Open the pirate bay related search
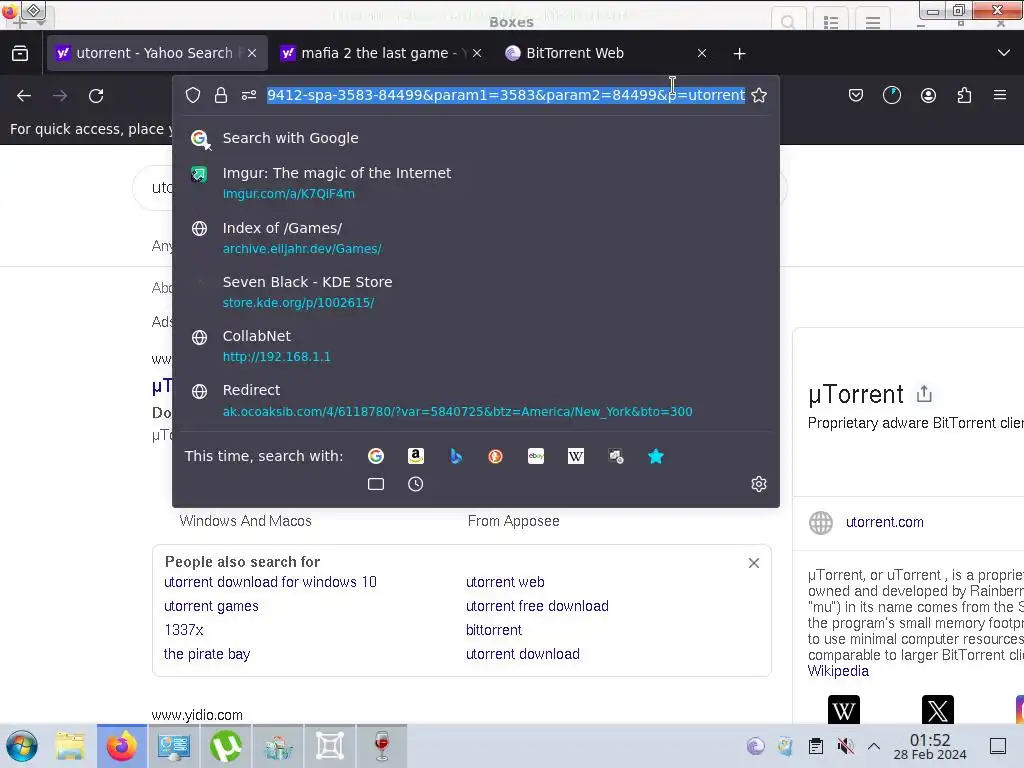The width and height of the screenshot is (1024, 768). pos(207,654)
